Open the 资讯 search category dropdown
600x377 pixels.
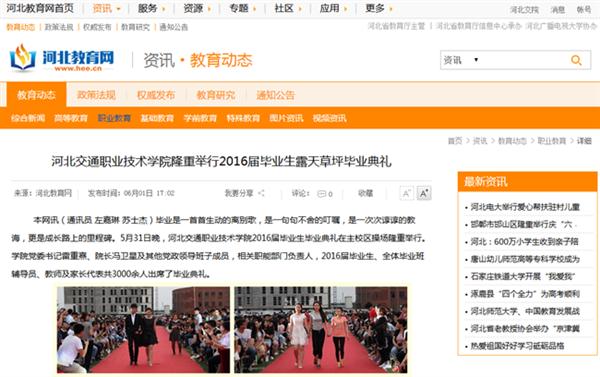point(461,60)
